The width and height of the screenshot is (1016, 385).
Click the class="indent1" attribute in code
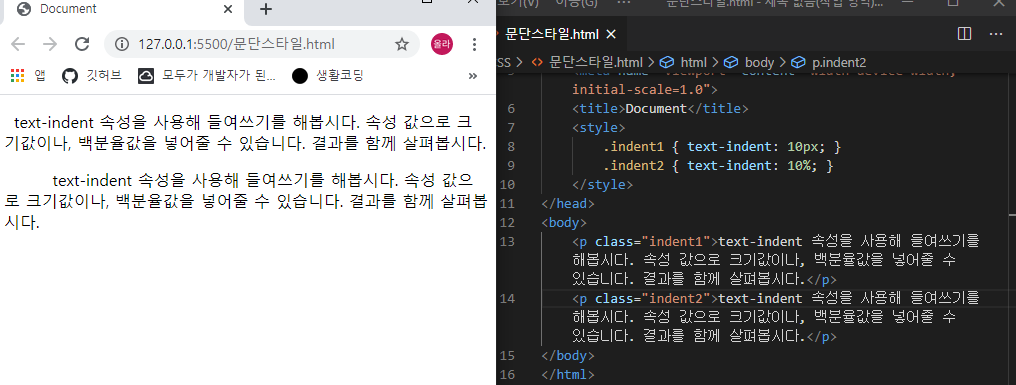pos(653,242)
